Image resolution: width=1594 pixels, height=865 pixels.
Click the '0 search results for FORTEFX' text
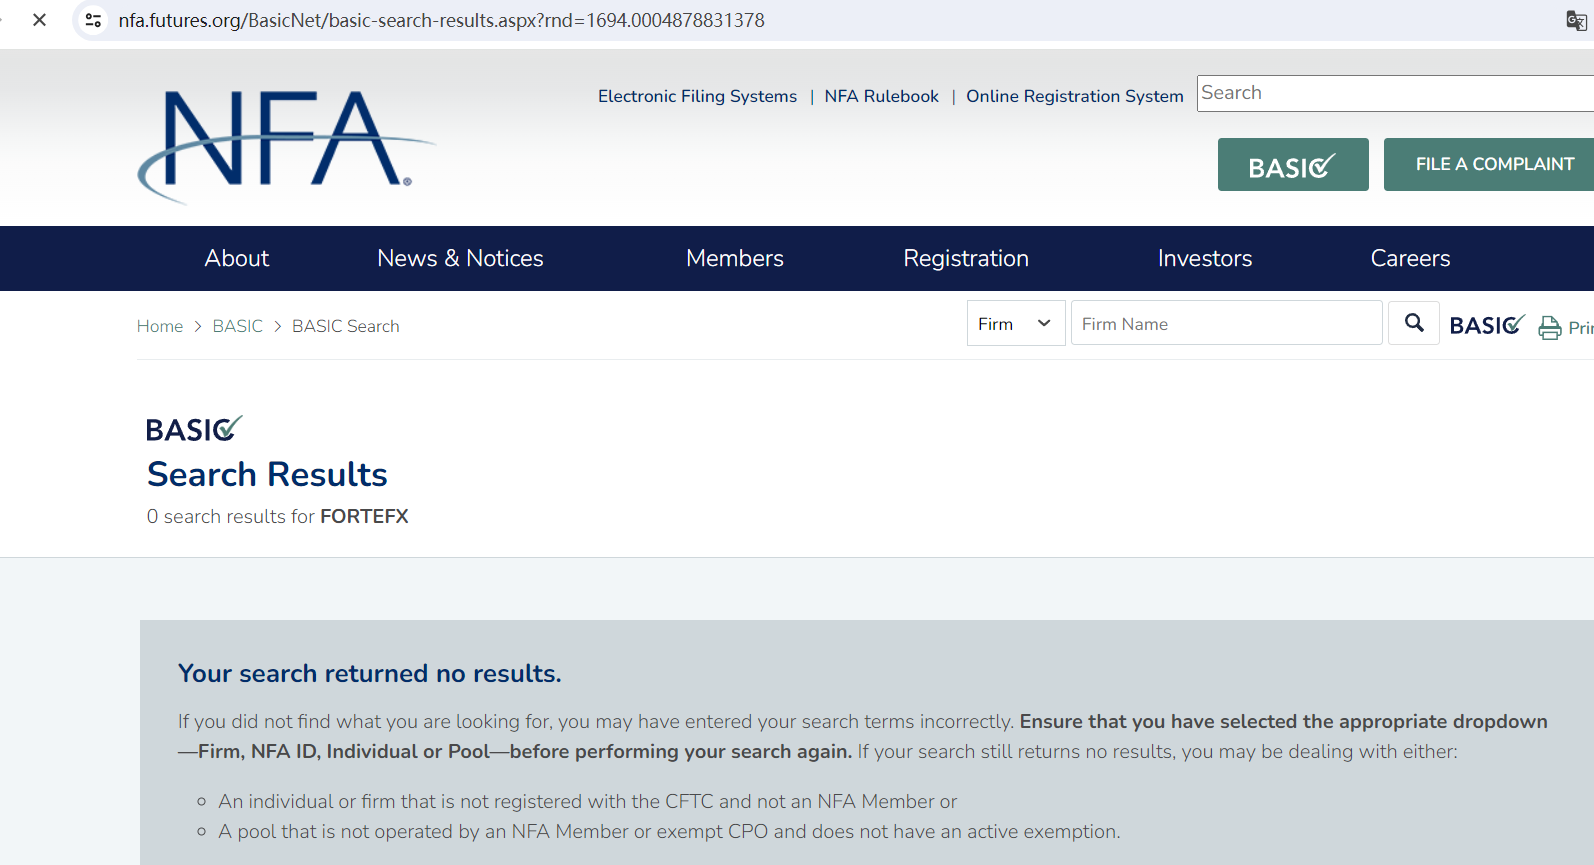(278, 516)
